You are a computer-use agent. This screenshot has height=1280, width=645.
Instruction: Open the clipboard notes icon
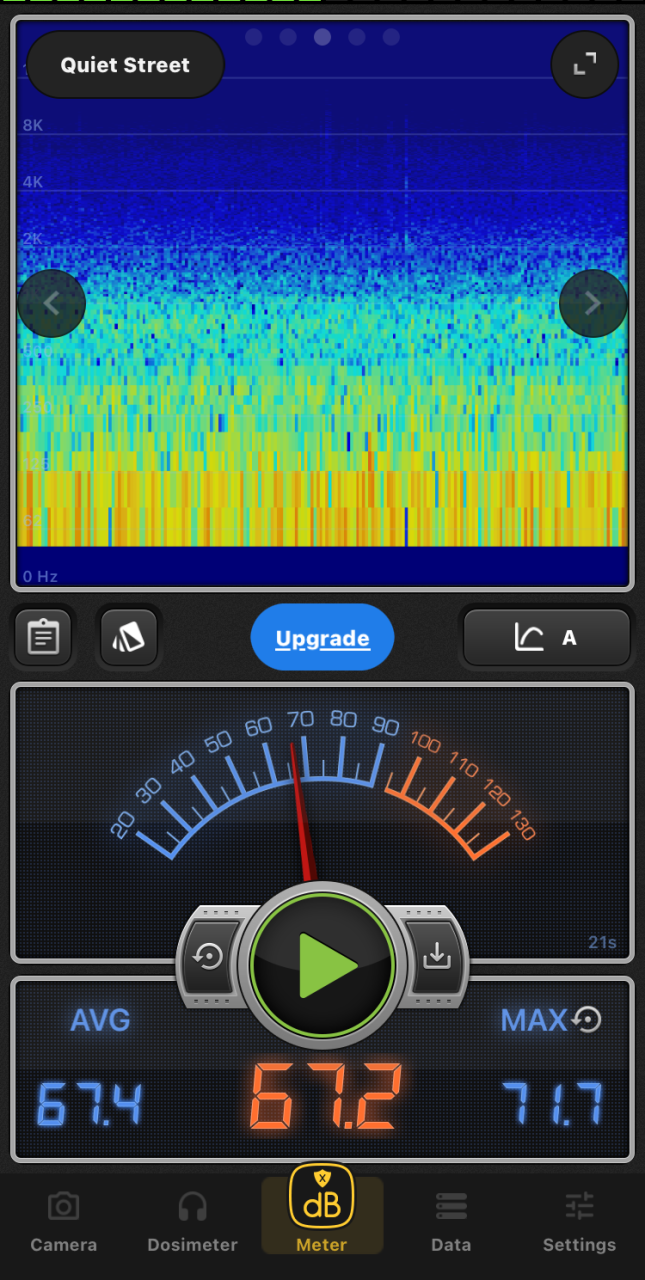[x=42, y=637]
